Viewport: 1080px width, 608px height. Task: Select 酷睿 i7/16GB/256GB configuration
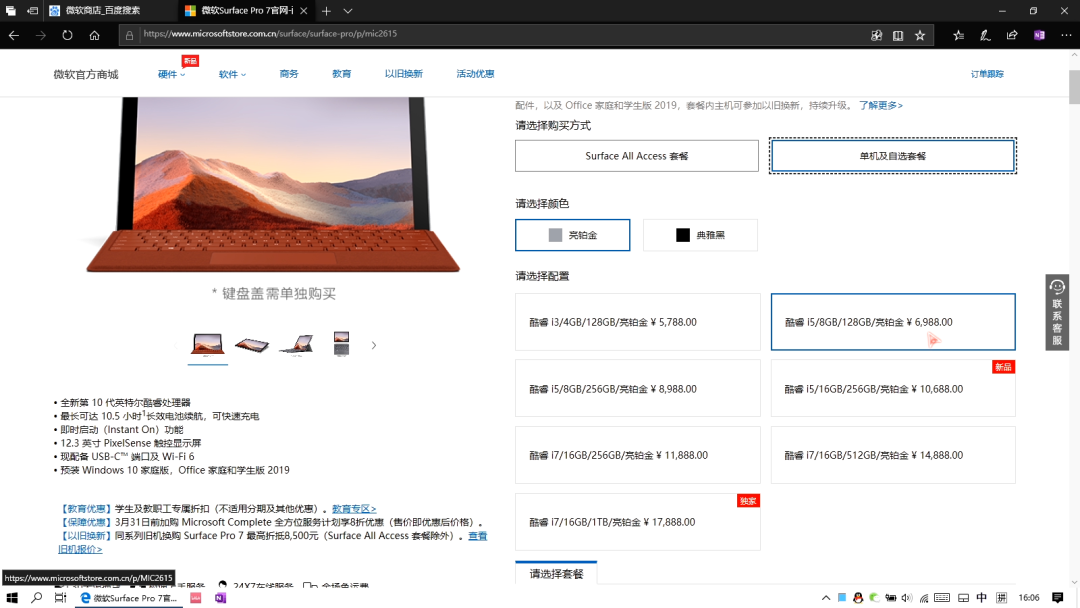(638, 455)
